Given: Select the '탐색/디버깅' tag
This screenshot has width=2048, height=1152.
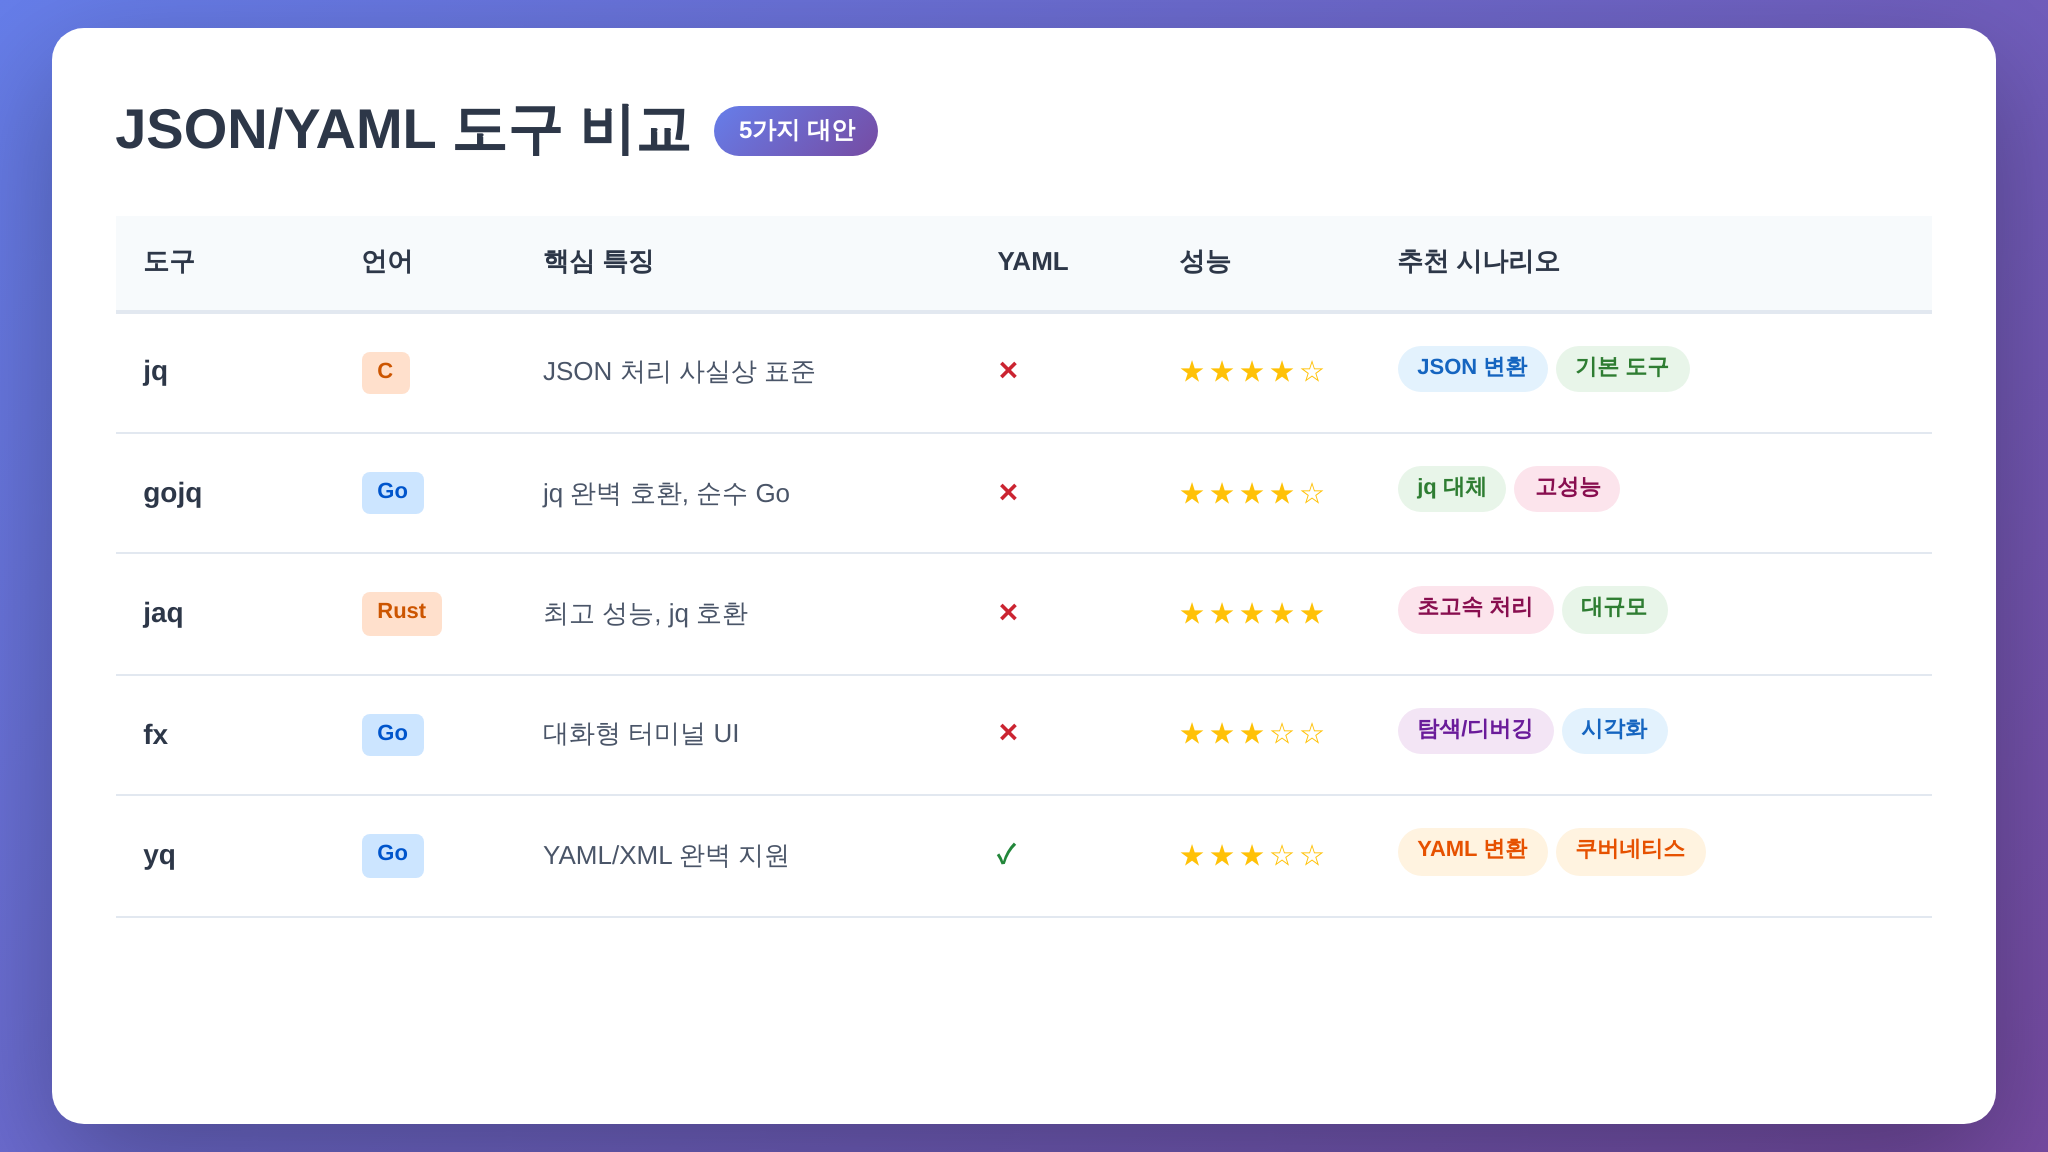Looking at the screenshot, I should 1475,730.
